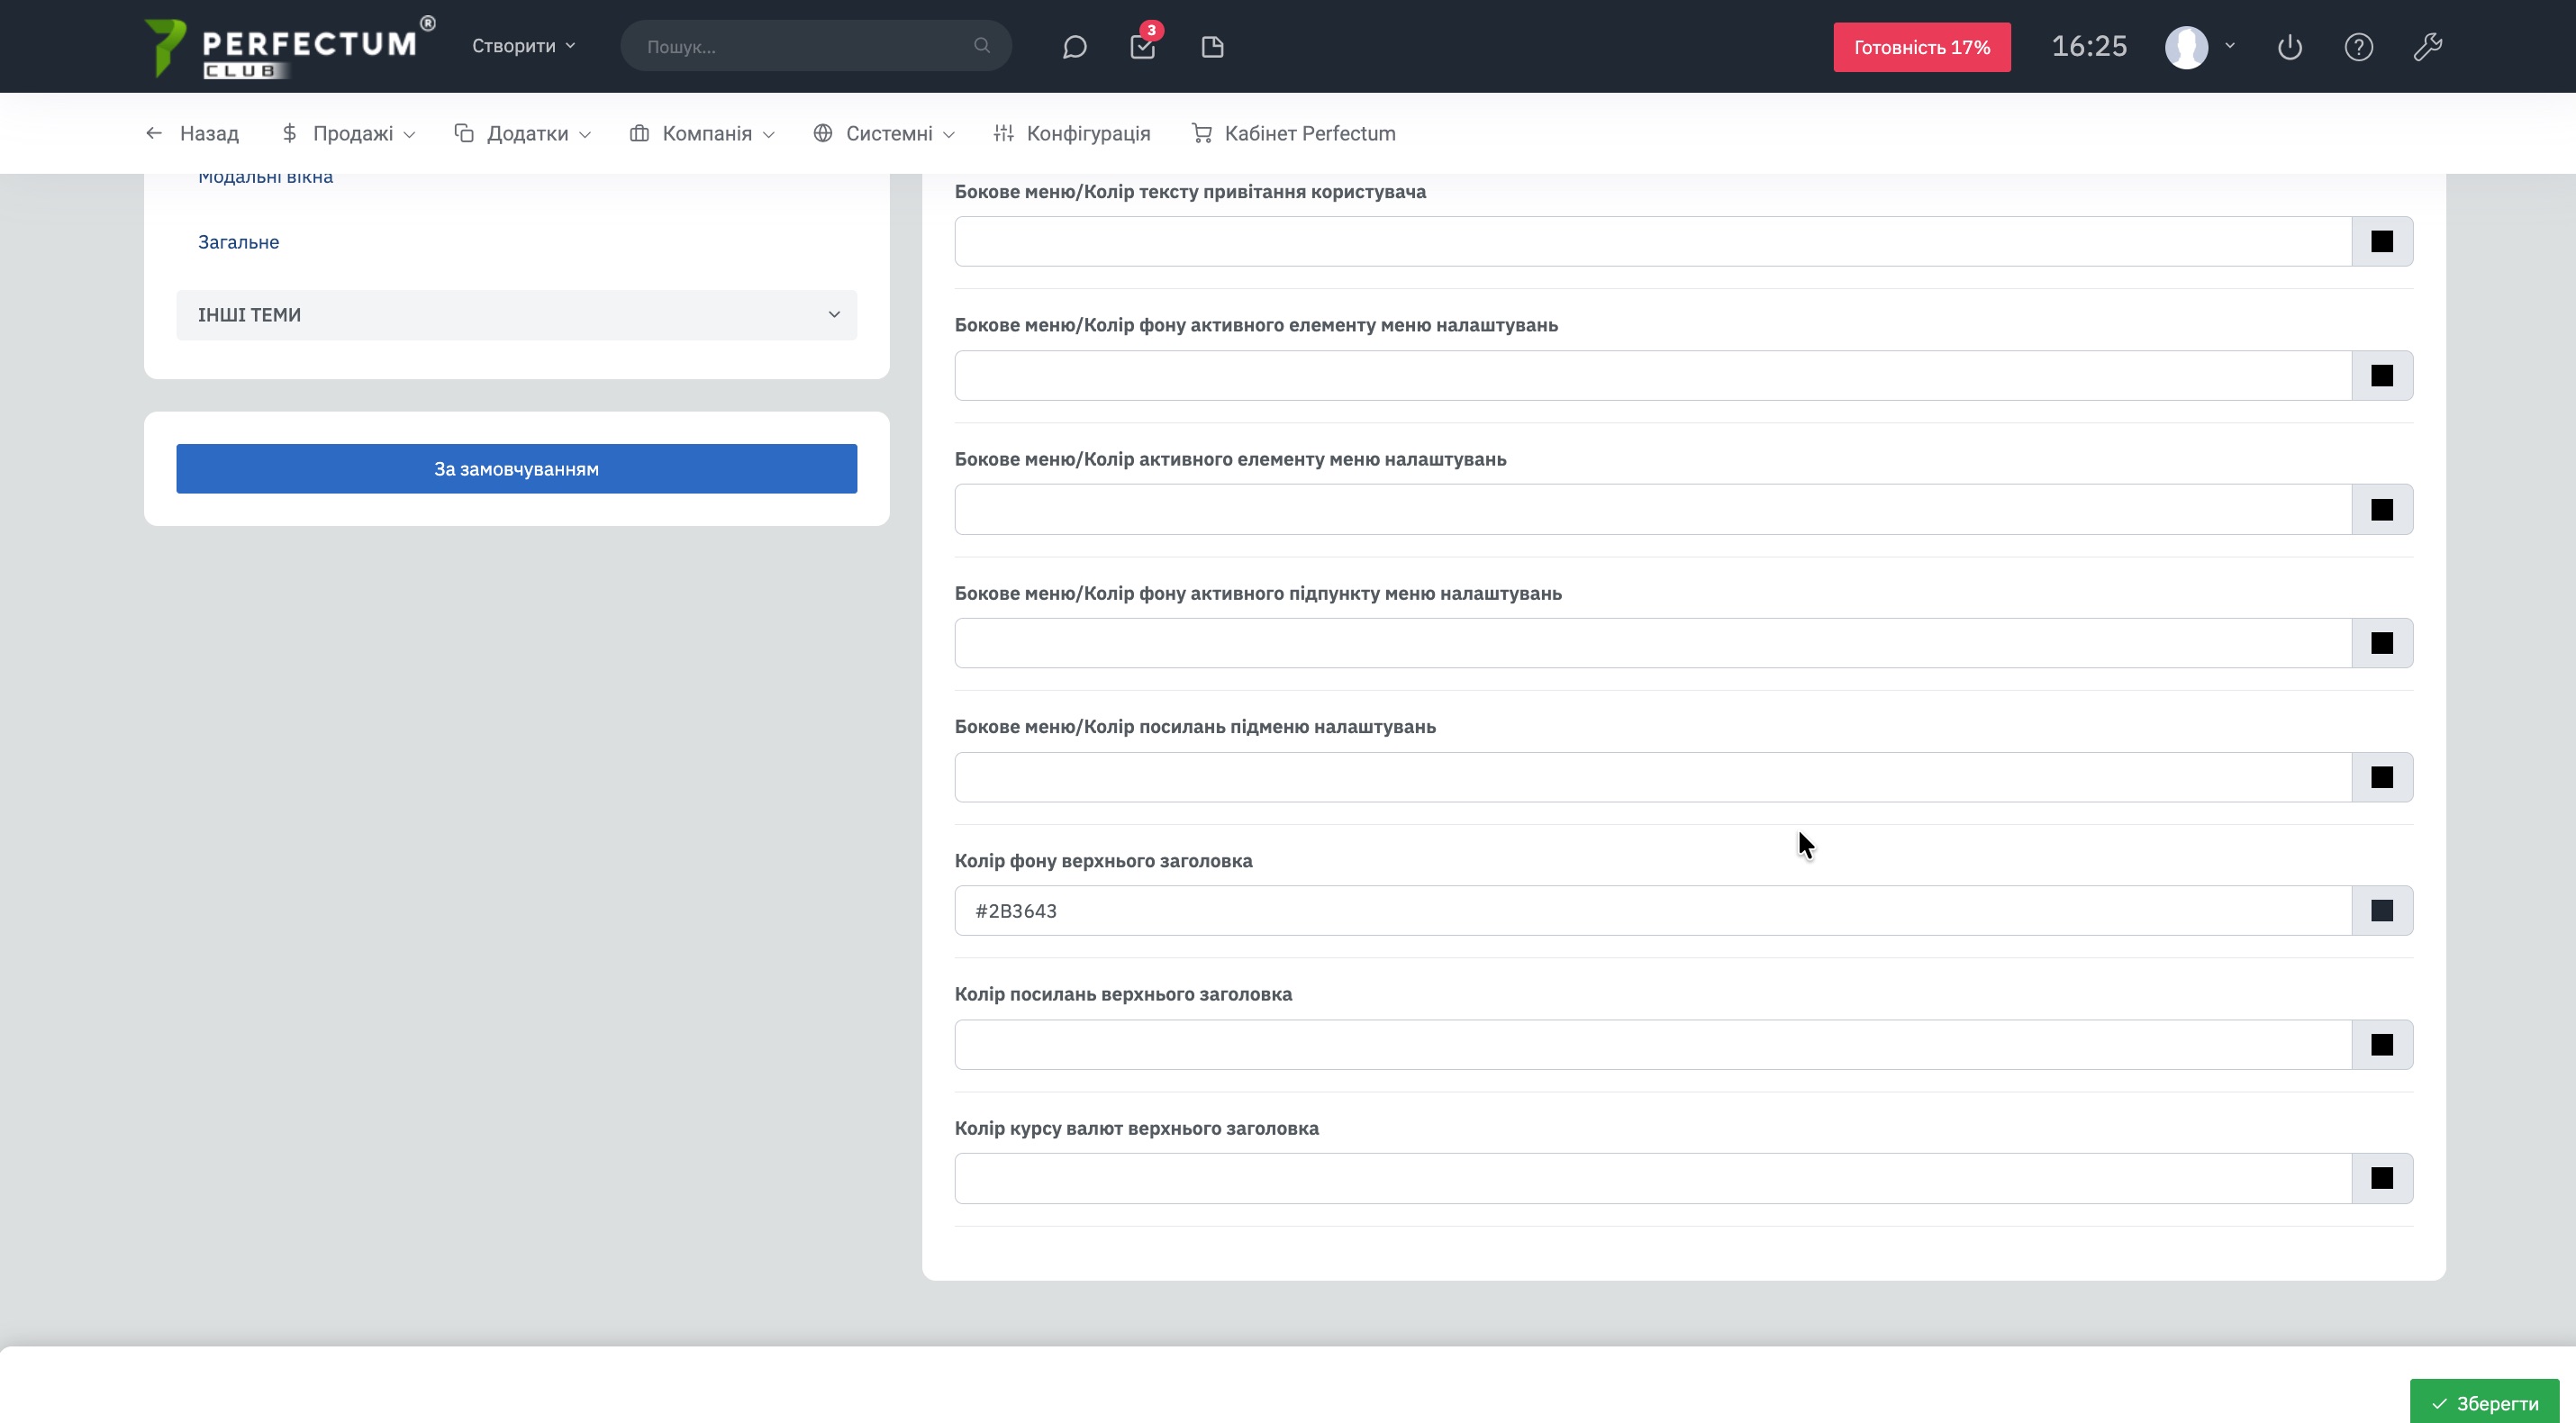This screenshot has width=2576, height=1423.
Task: Open the chat messages icon
Action: click(x=1074, y=47)
